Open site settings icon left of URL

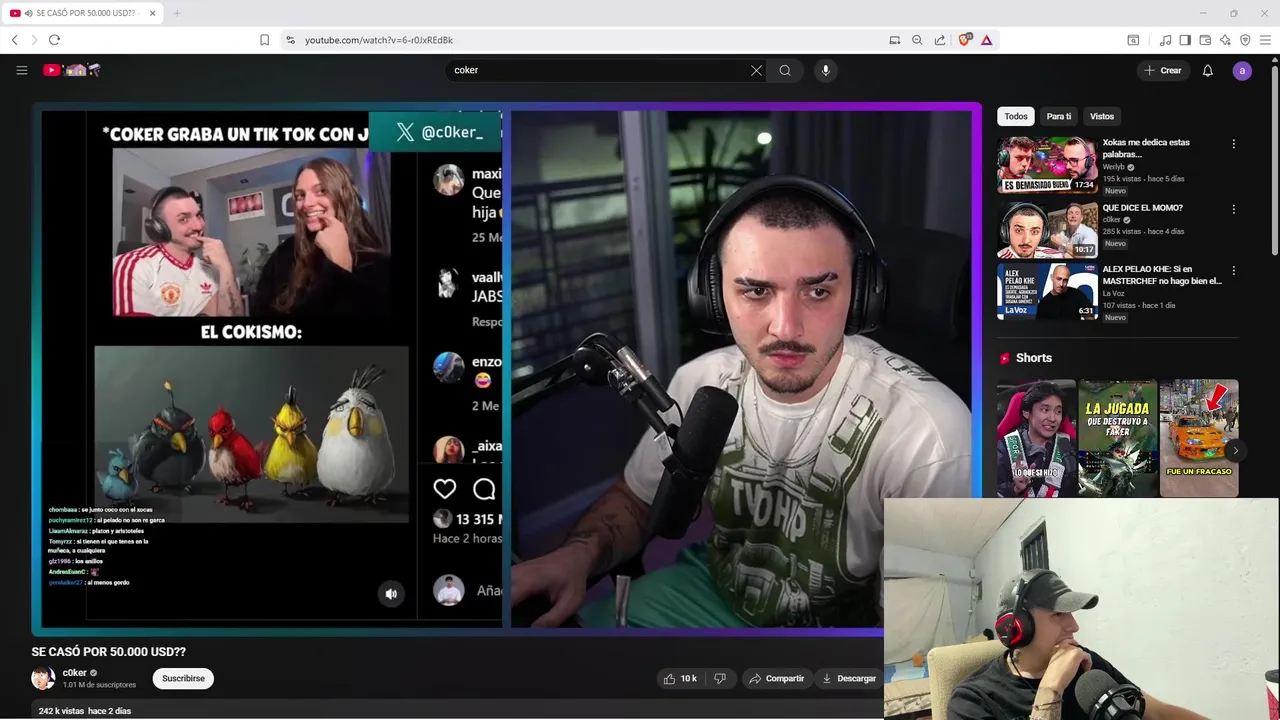point(290,40)
